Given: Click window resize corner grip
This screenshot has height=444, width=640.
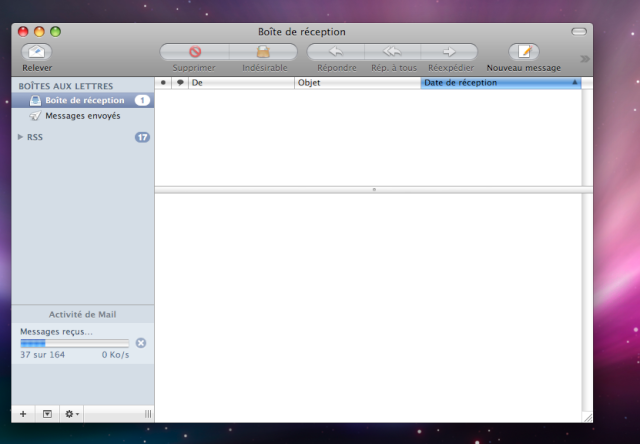Looking at the screenshot, I should tap(588, 417).
